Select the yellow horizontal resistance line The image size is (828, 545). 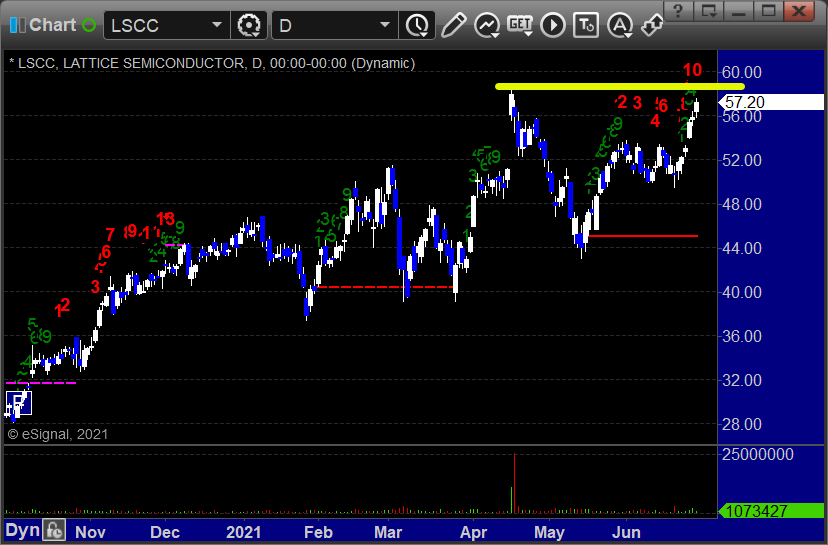pos(619,87)
